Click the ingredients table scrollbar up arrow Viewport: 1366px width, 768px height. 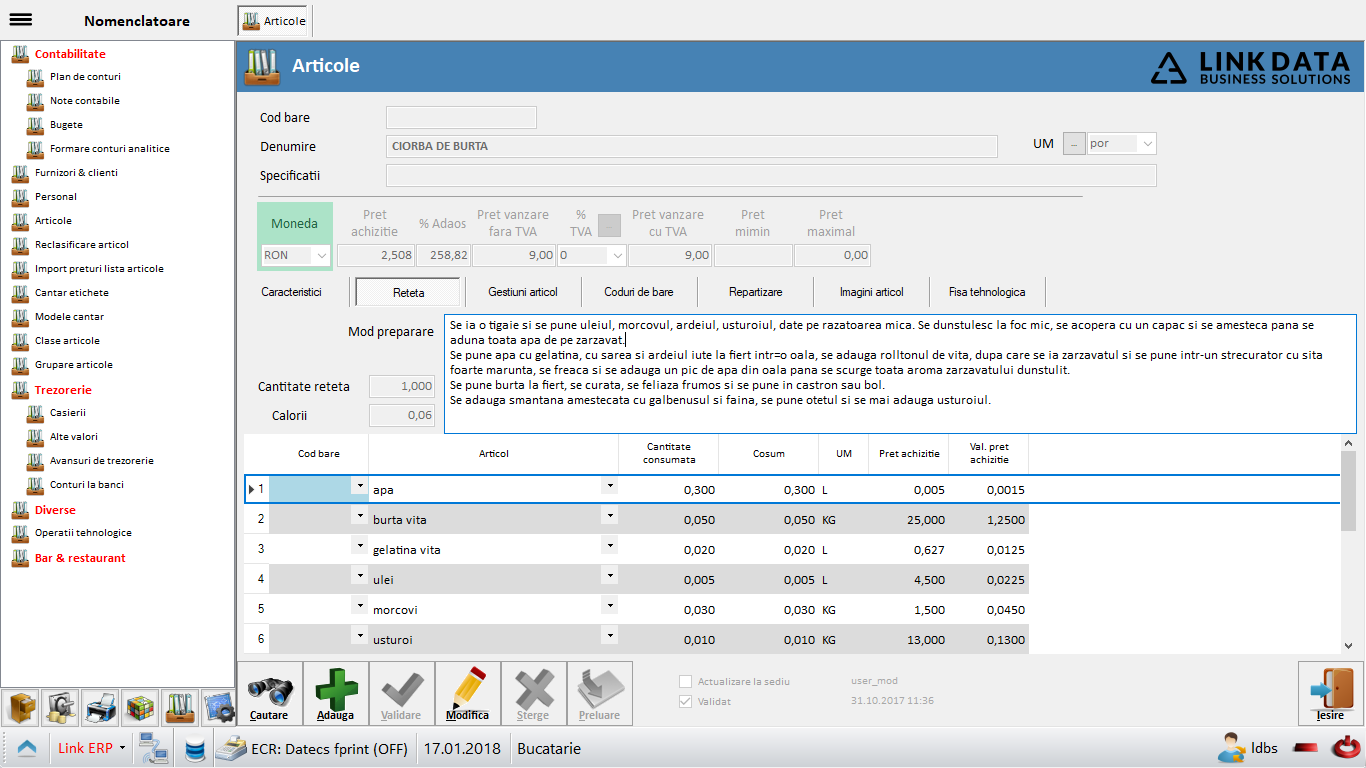point(1348,443)
